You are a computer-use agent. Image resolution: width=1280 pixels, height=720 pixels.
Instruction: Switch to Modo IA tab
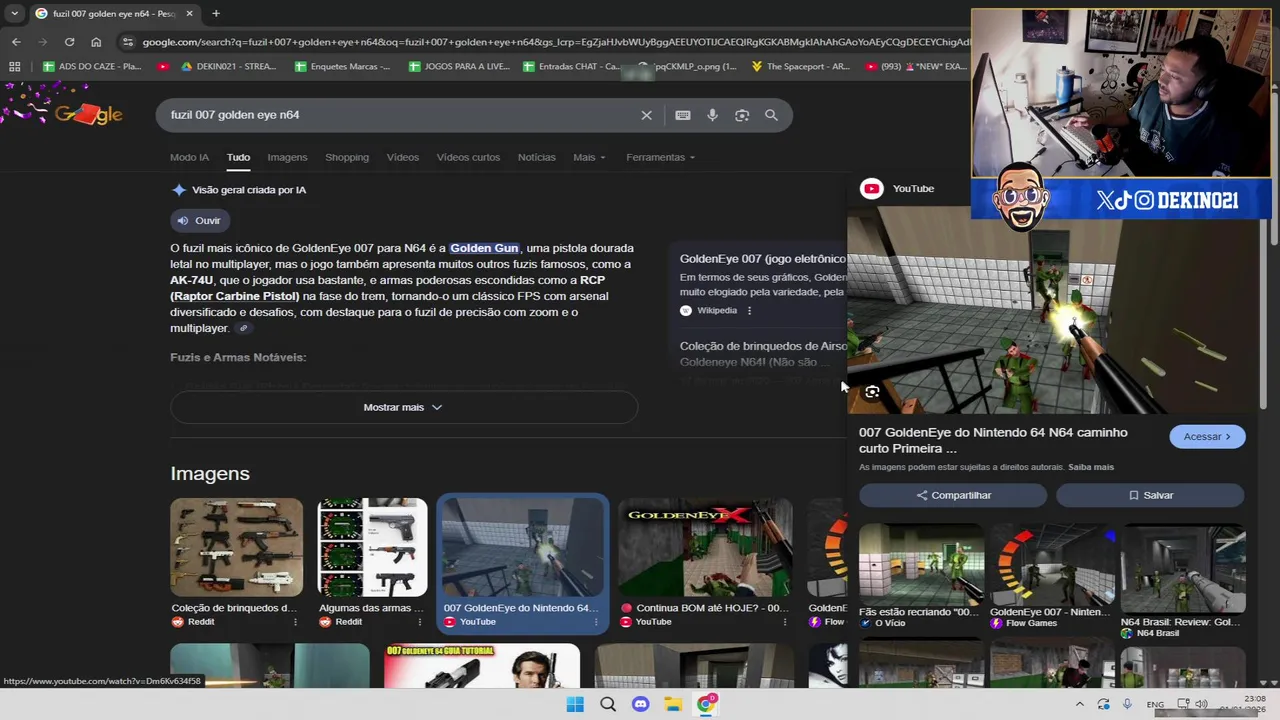[189, 157]
